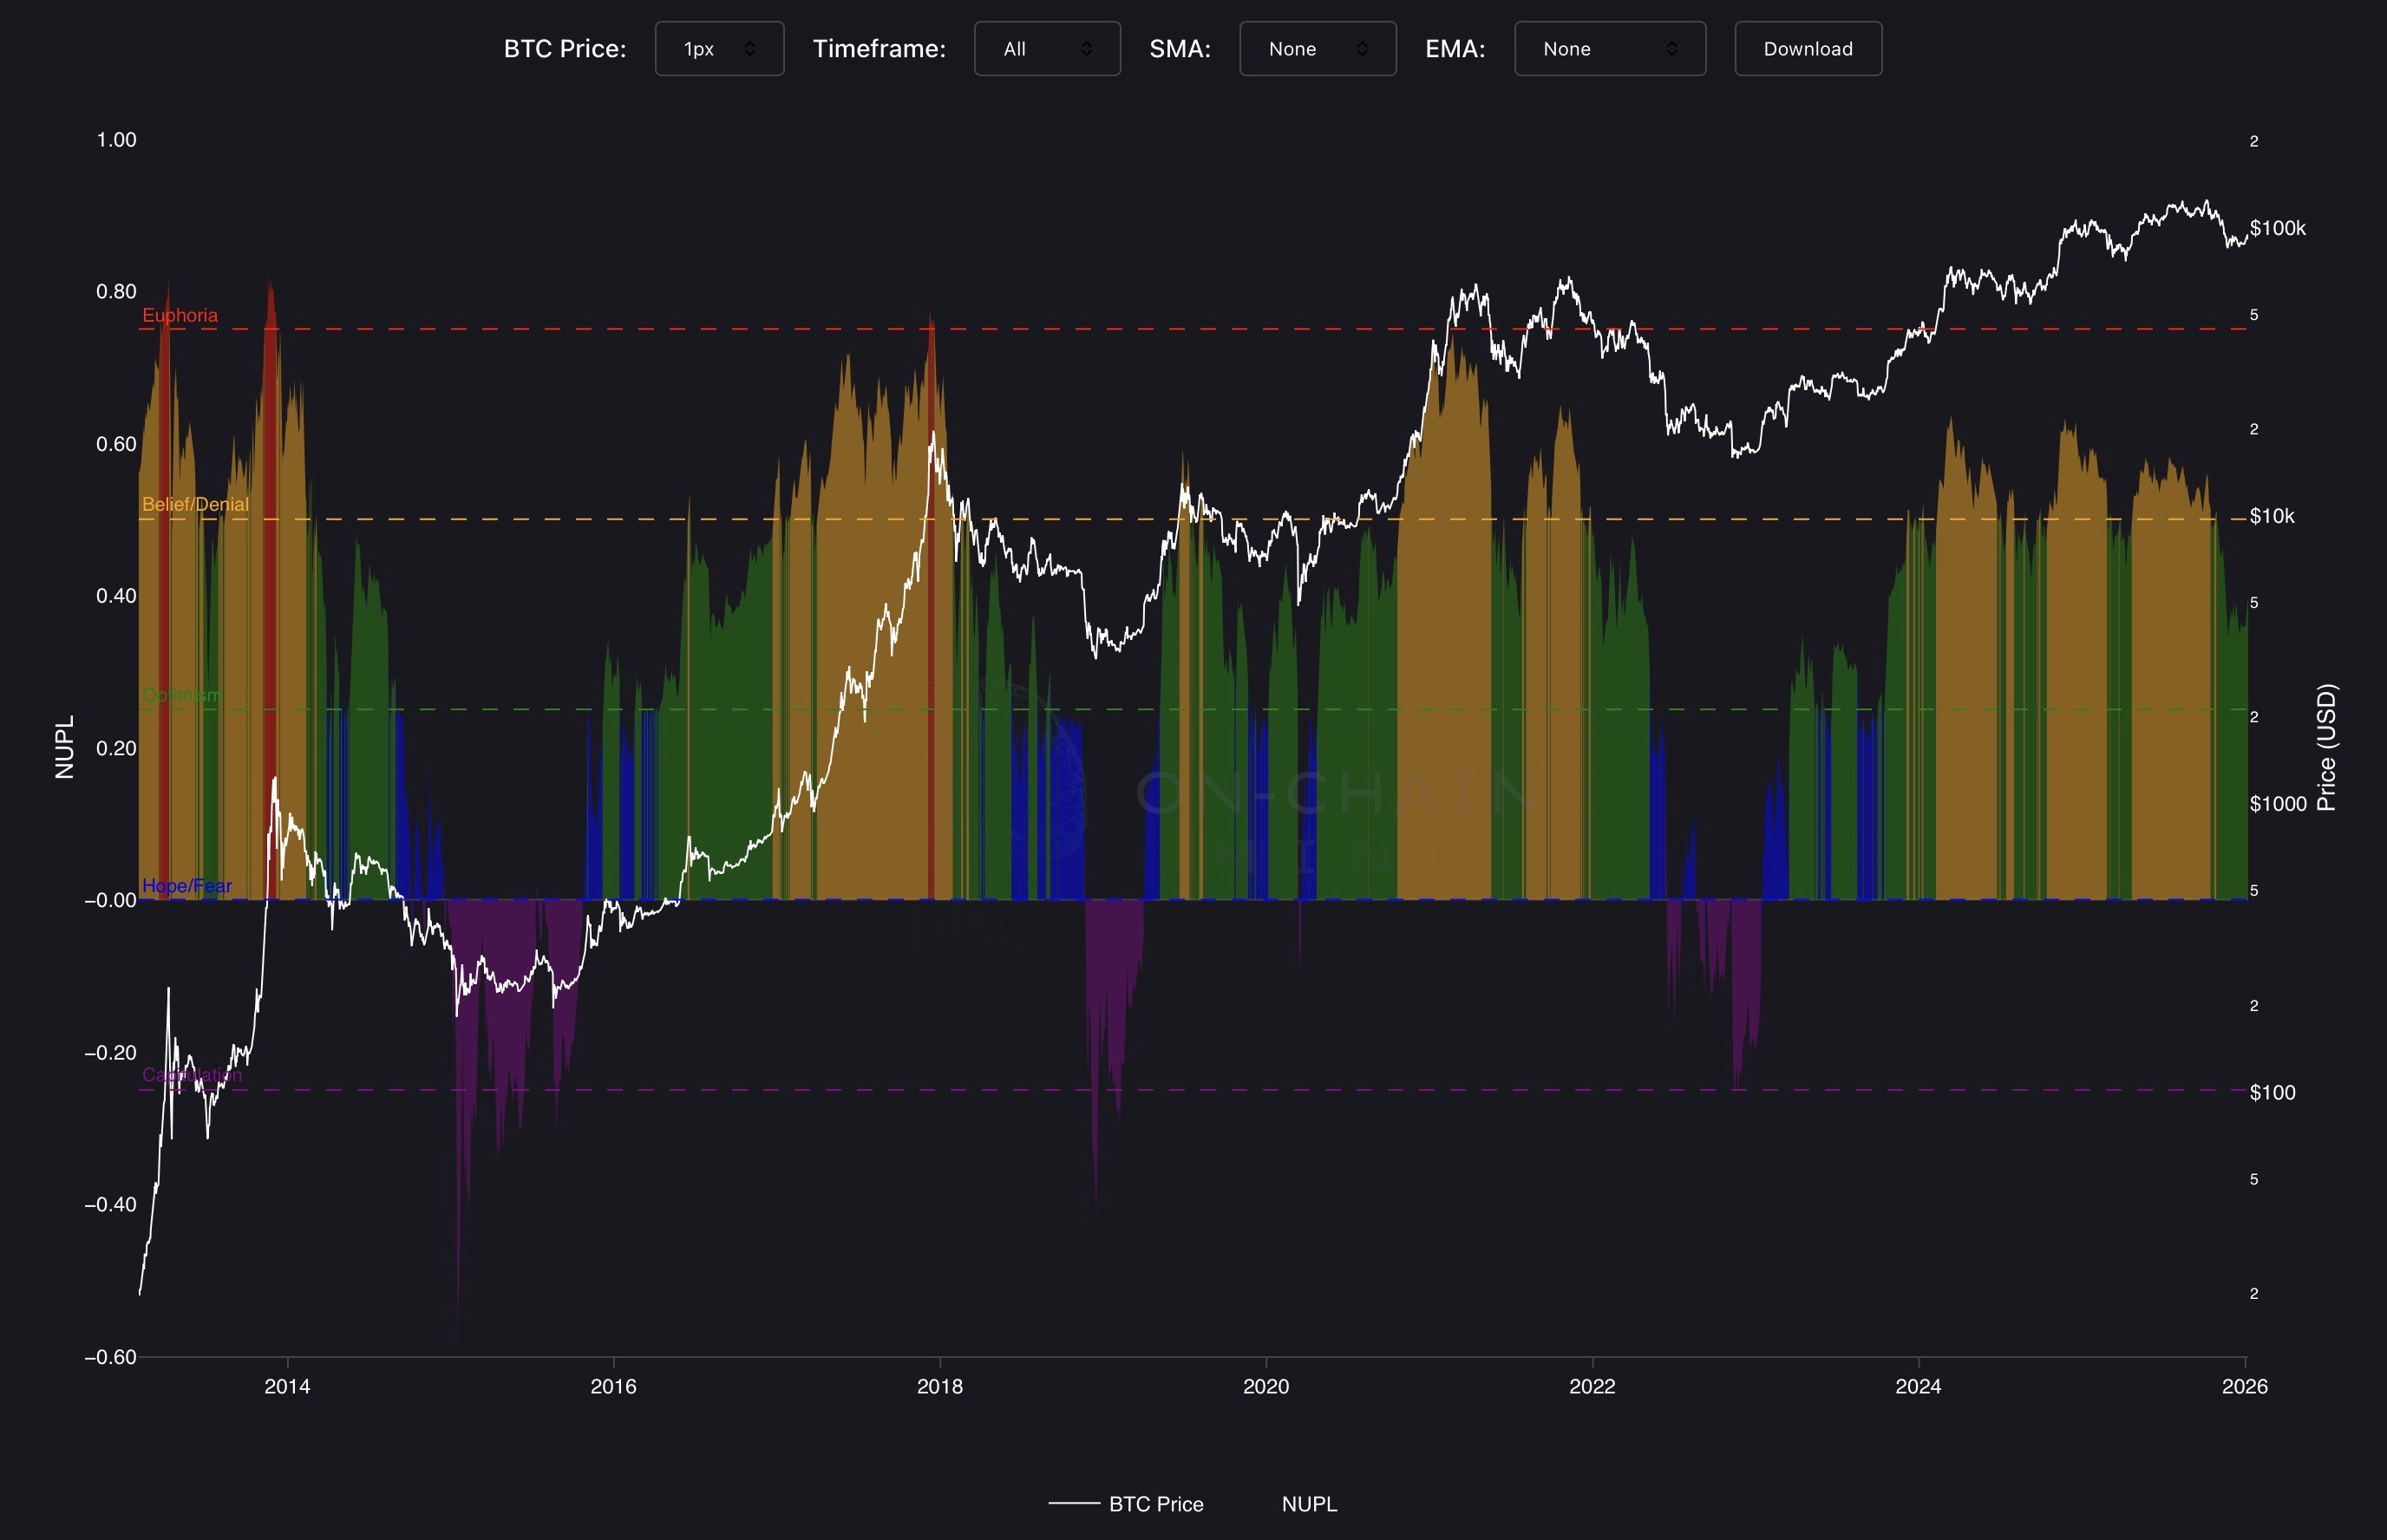Click the 2024 x-axis tick label

[1917, 1386]
